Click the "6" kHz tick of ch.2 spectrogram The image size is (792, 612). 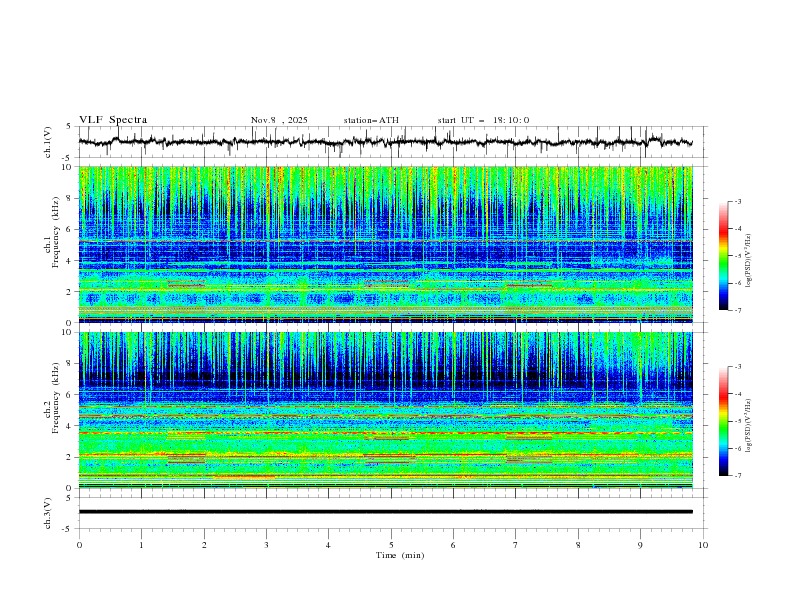click(70, 395)
